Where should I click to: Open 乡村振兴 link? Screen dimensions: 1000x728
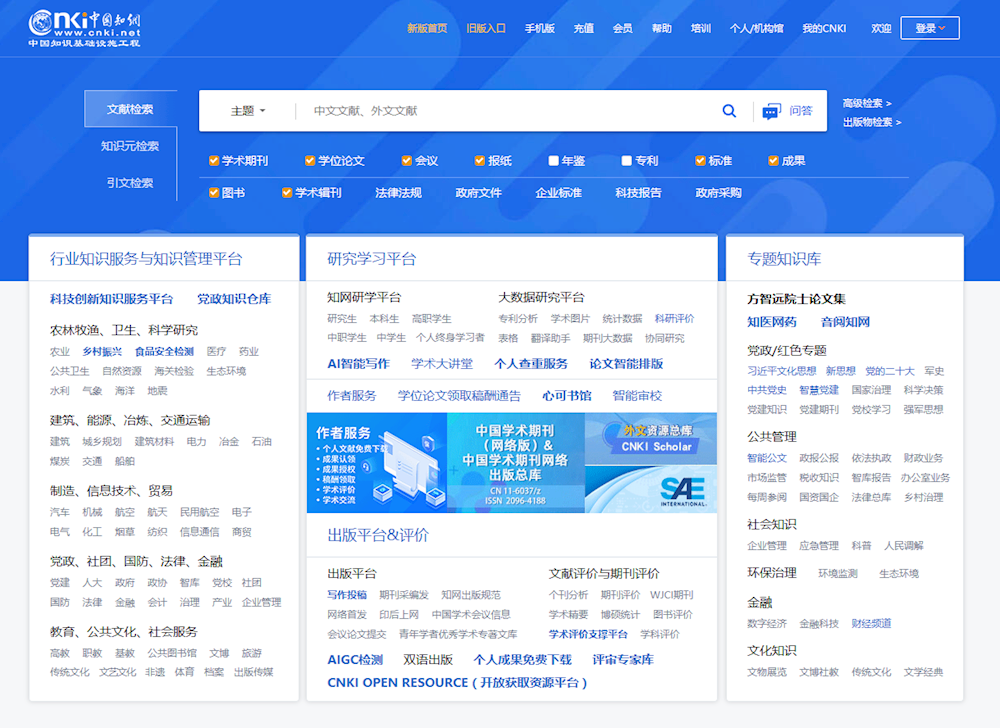(x=102, y=351)
